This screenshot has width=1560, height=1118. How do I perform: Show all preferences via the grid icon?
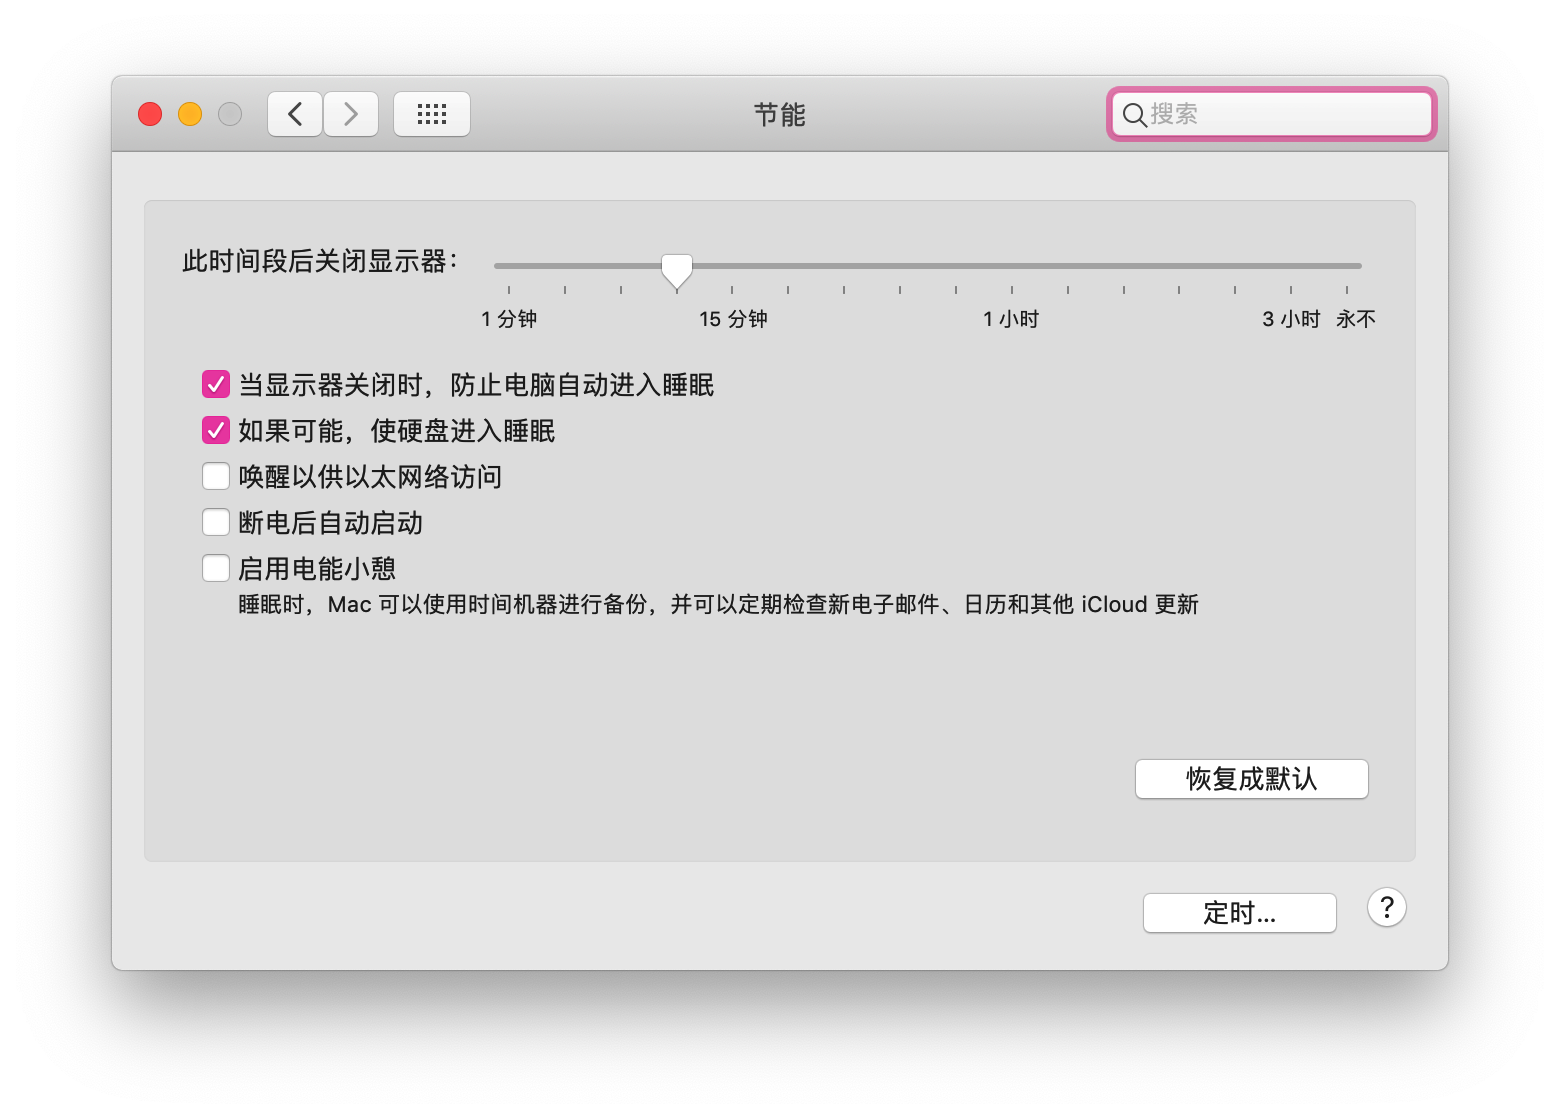pos(432,114)
